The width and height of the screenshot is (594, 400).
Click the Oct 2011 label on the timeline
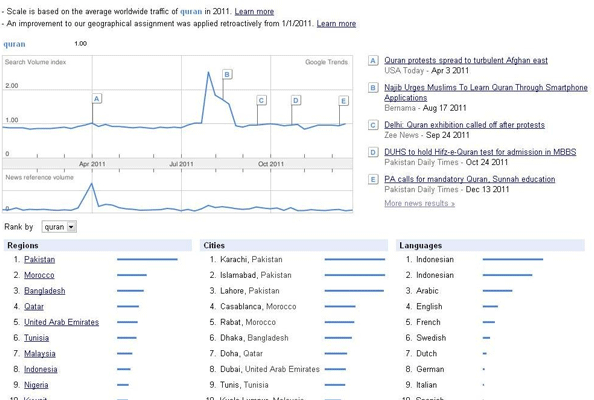270,164
